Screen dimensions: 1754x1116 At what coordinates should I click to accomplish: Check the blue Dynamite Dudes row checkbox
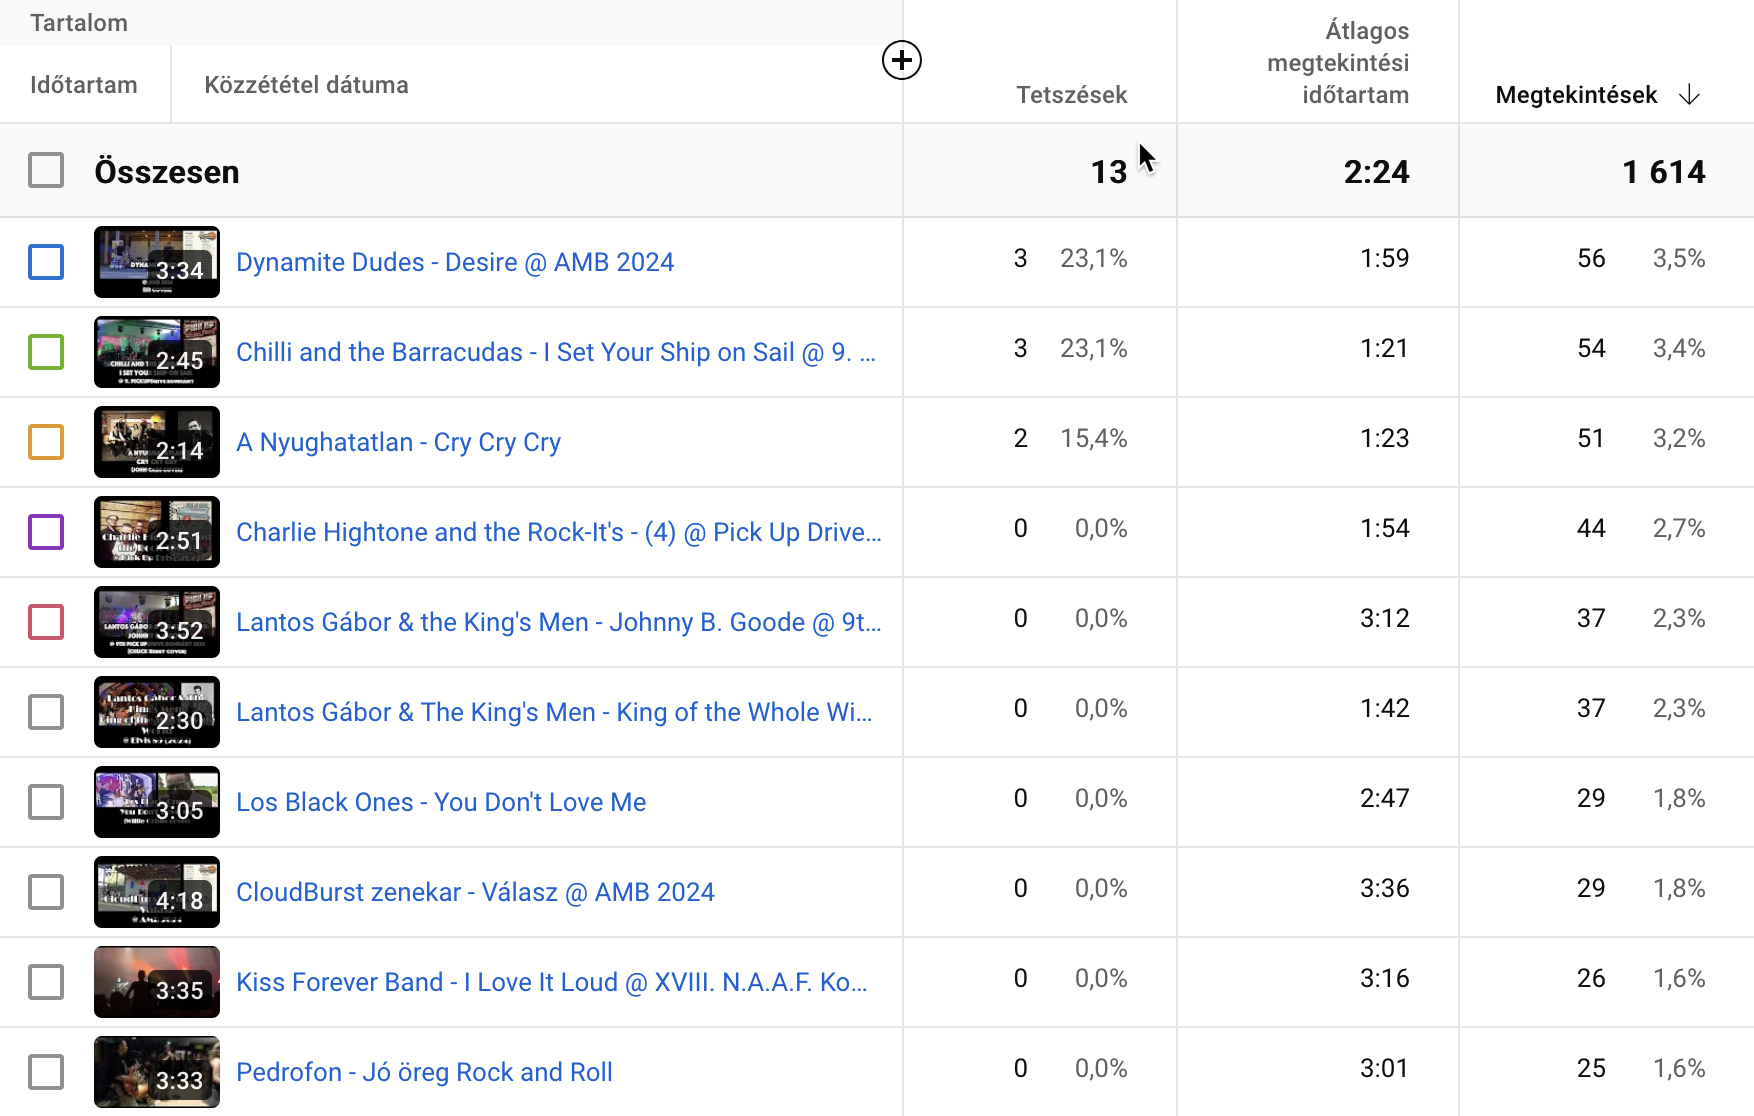coord(46,262)
